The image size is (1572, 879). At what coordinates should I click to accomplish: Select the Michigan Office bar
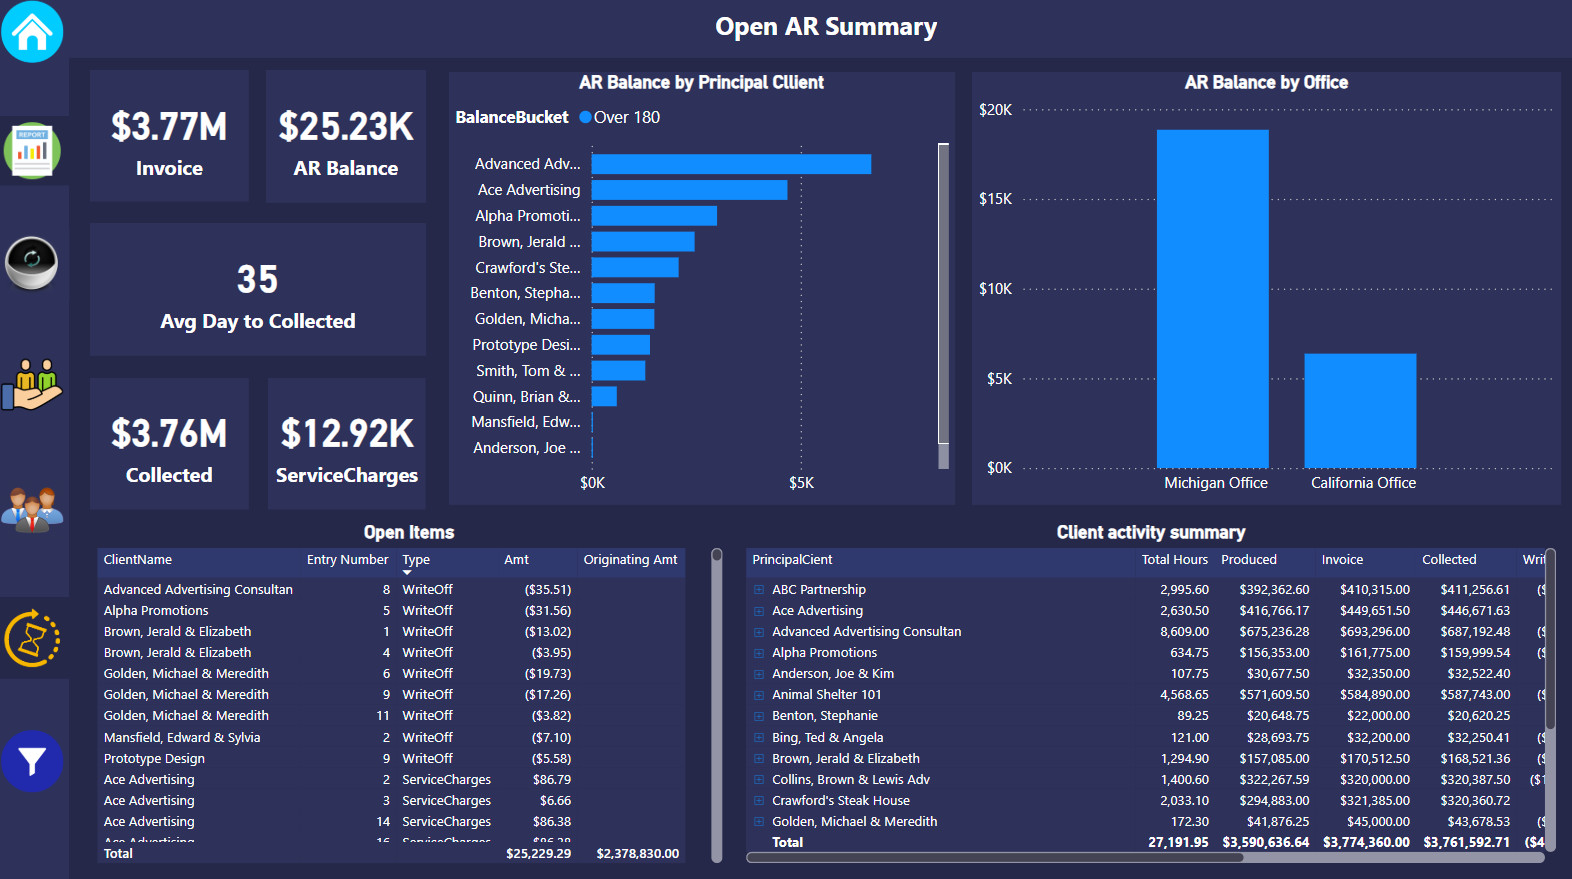1213,298
